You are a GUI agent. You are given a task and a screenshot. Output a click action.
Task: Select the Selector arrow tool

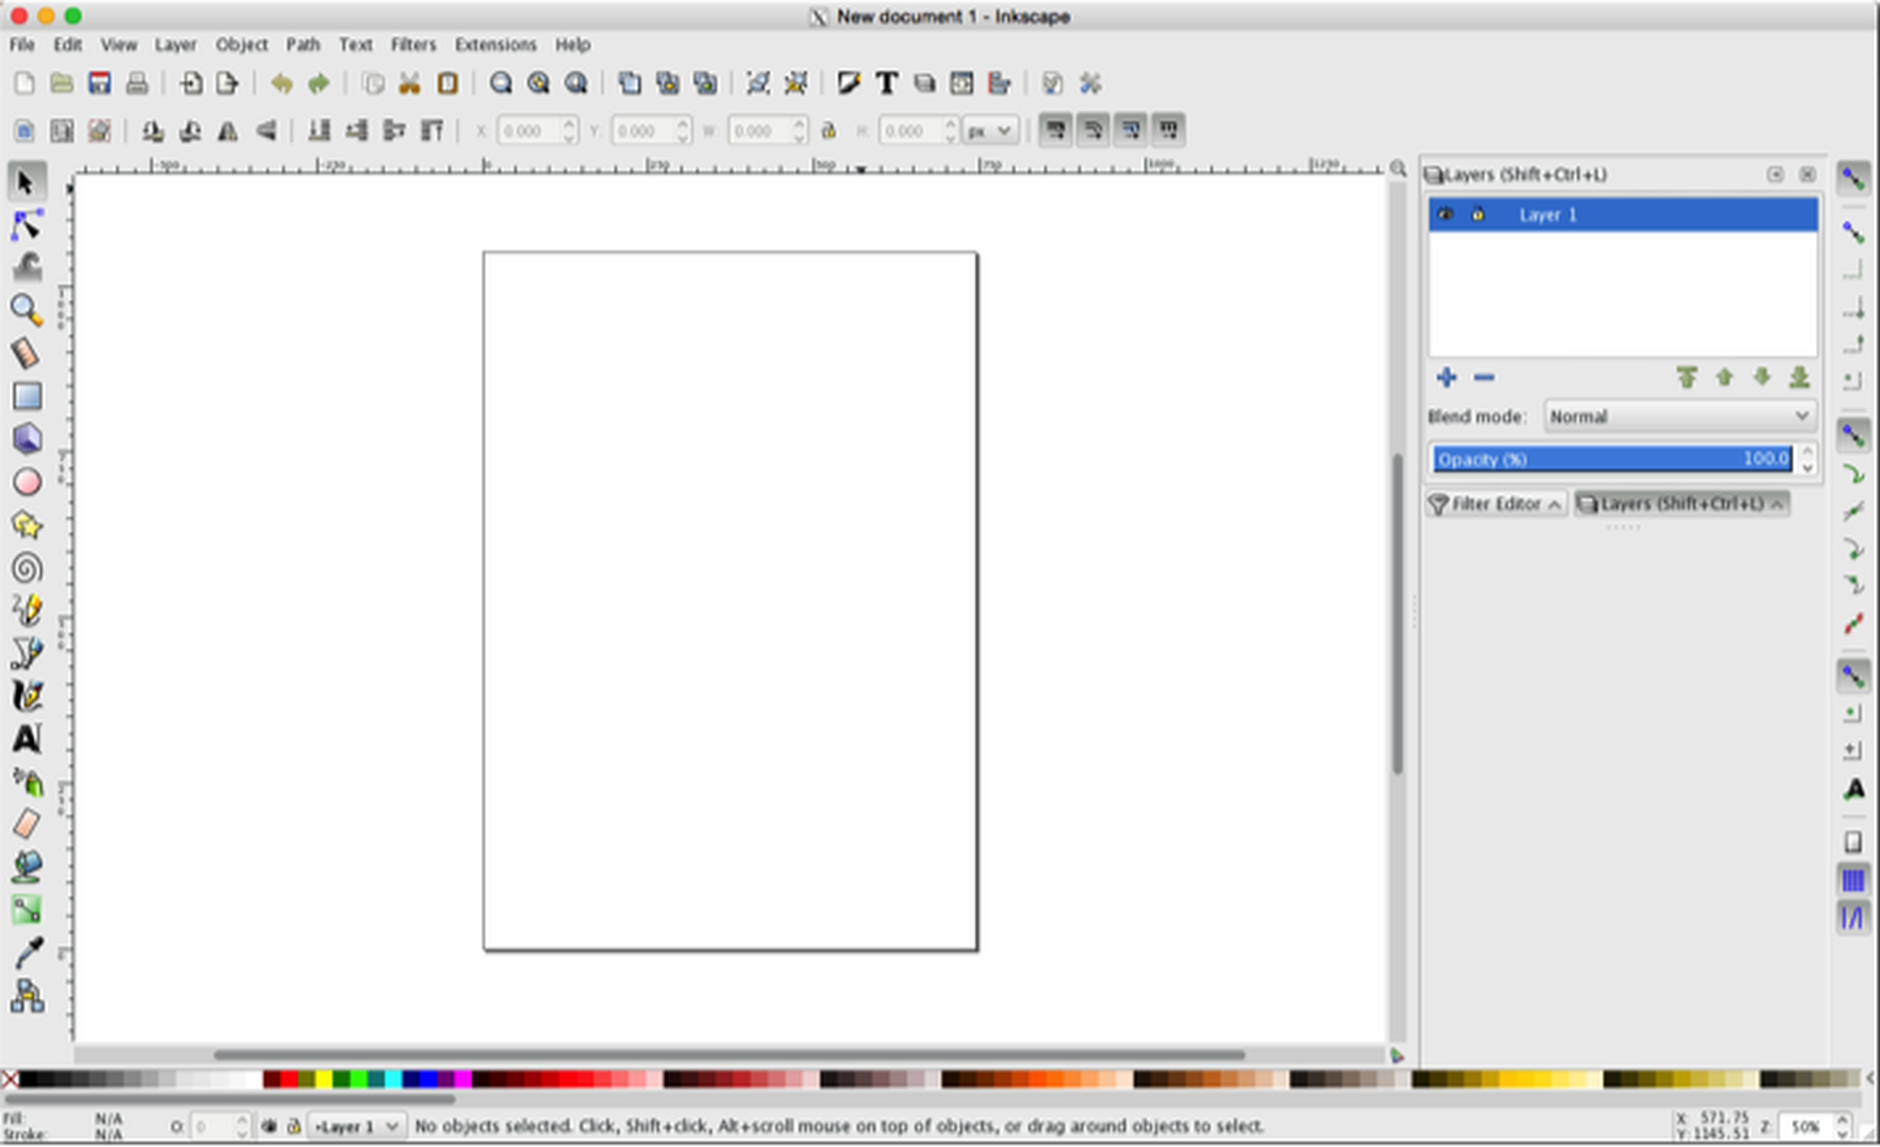(27, 182)
